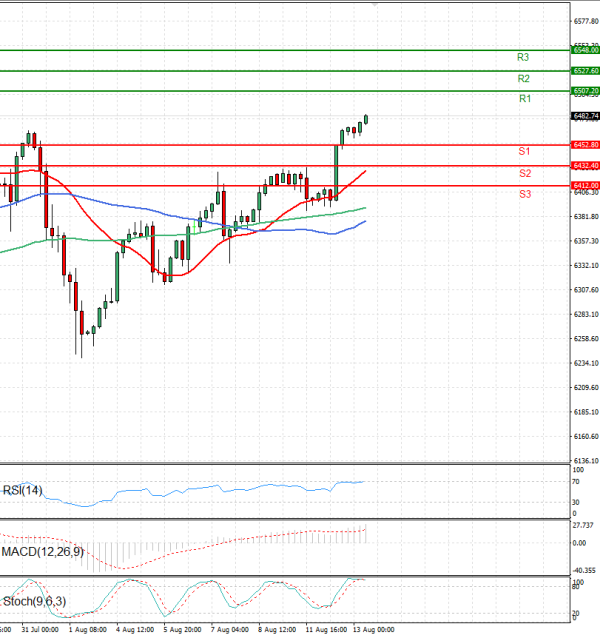Click the 6307.60 price axis value
The width and height of the screenshot is (600, 638).
point(586,290)
